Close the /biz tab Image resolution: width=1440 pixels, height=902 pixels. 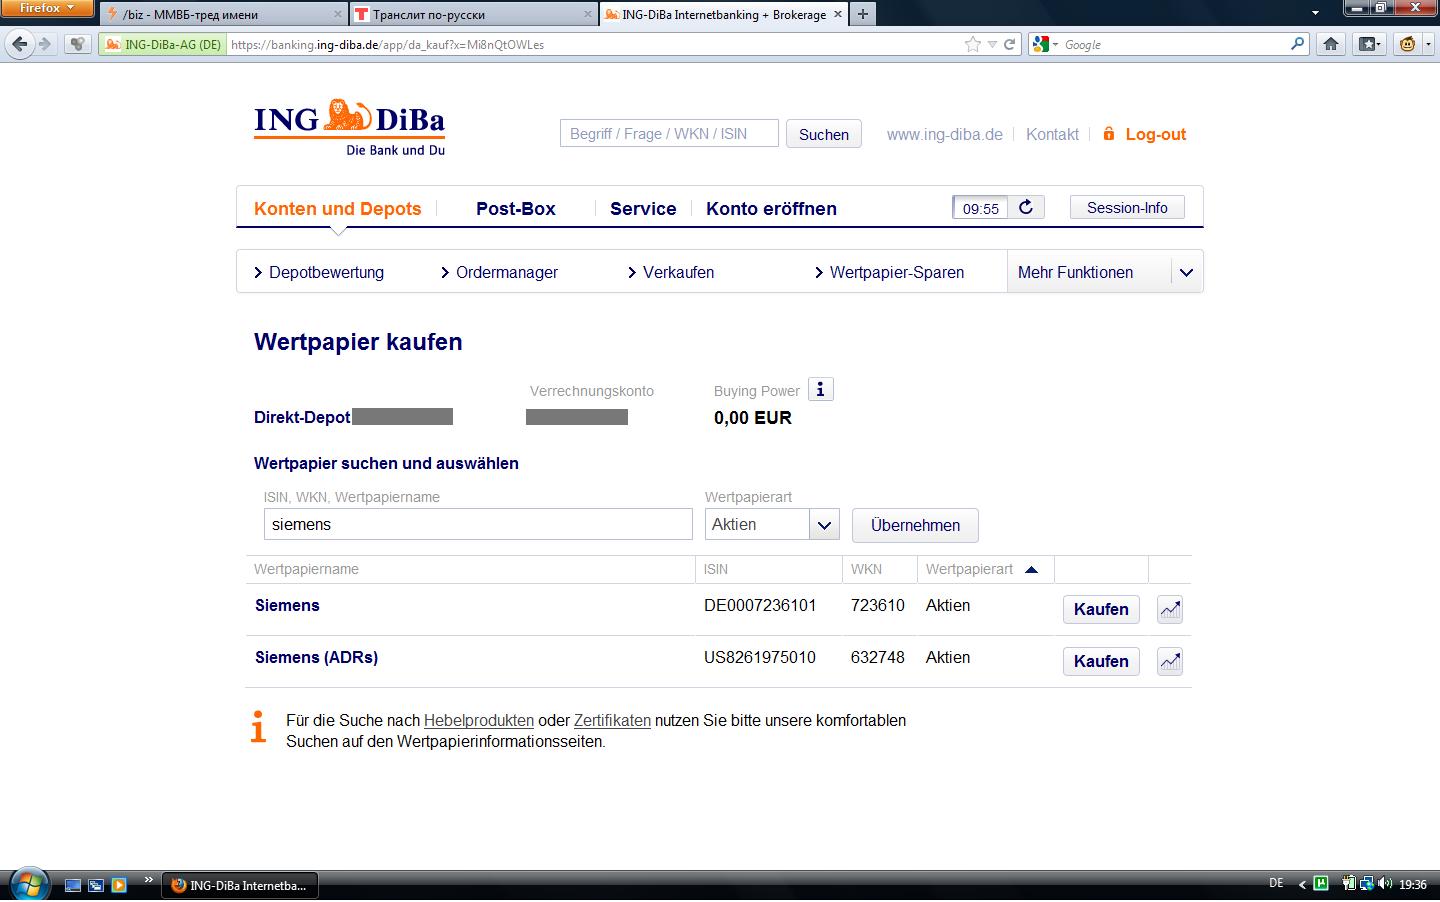pos(336,14)
